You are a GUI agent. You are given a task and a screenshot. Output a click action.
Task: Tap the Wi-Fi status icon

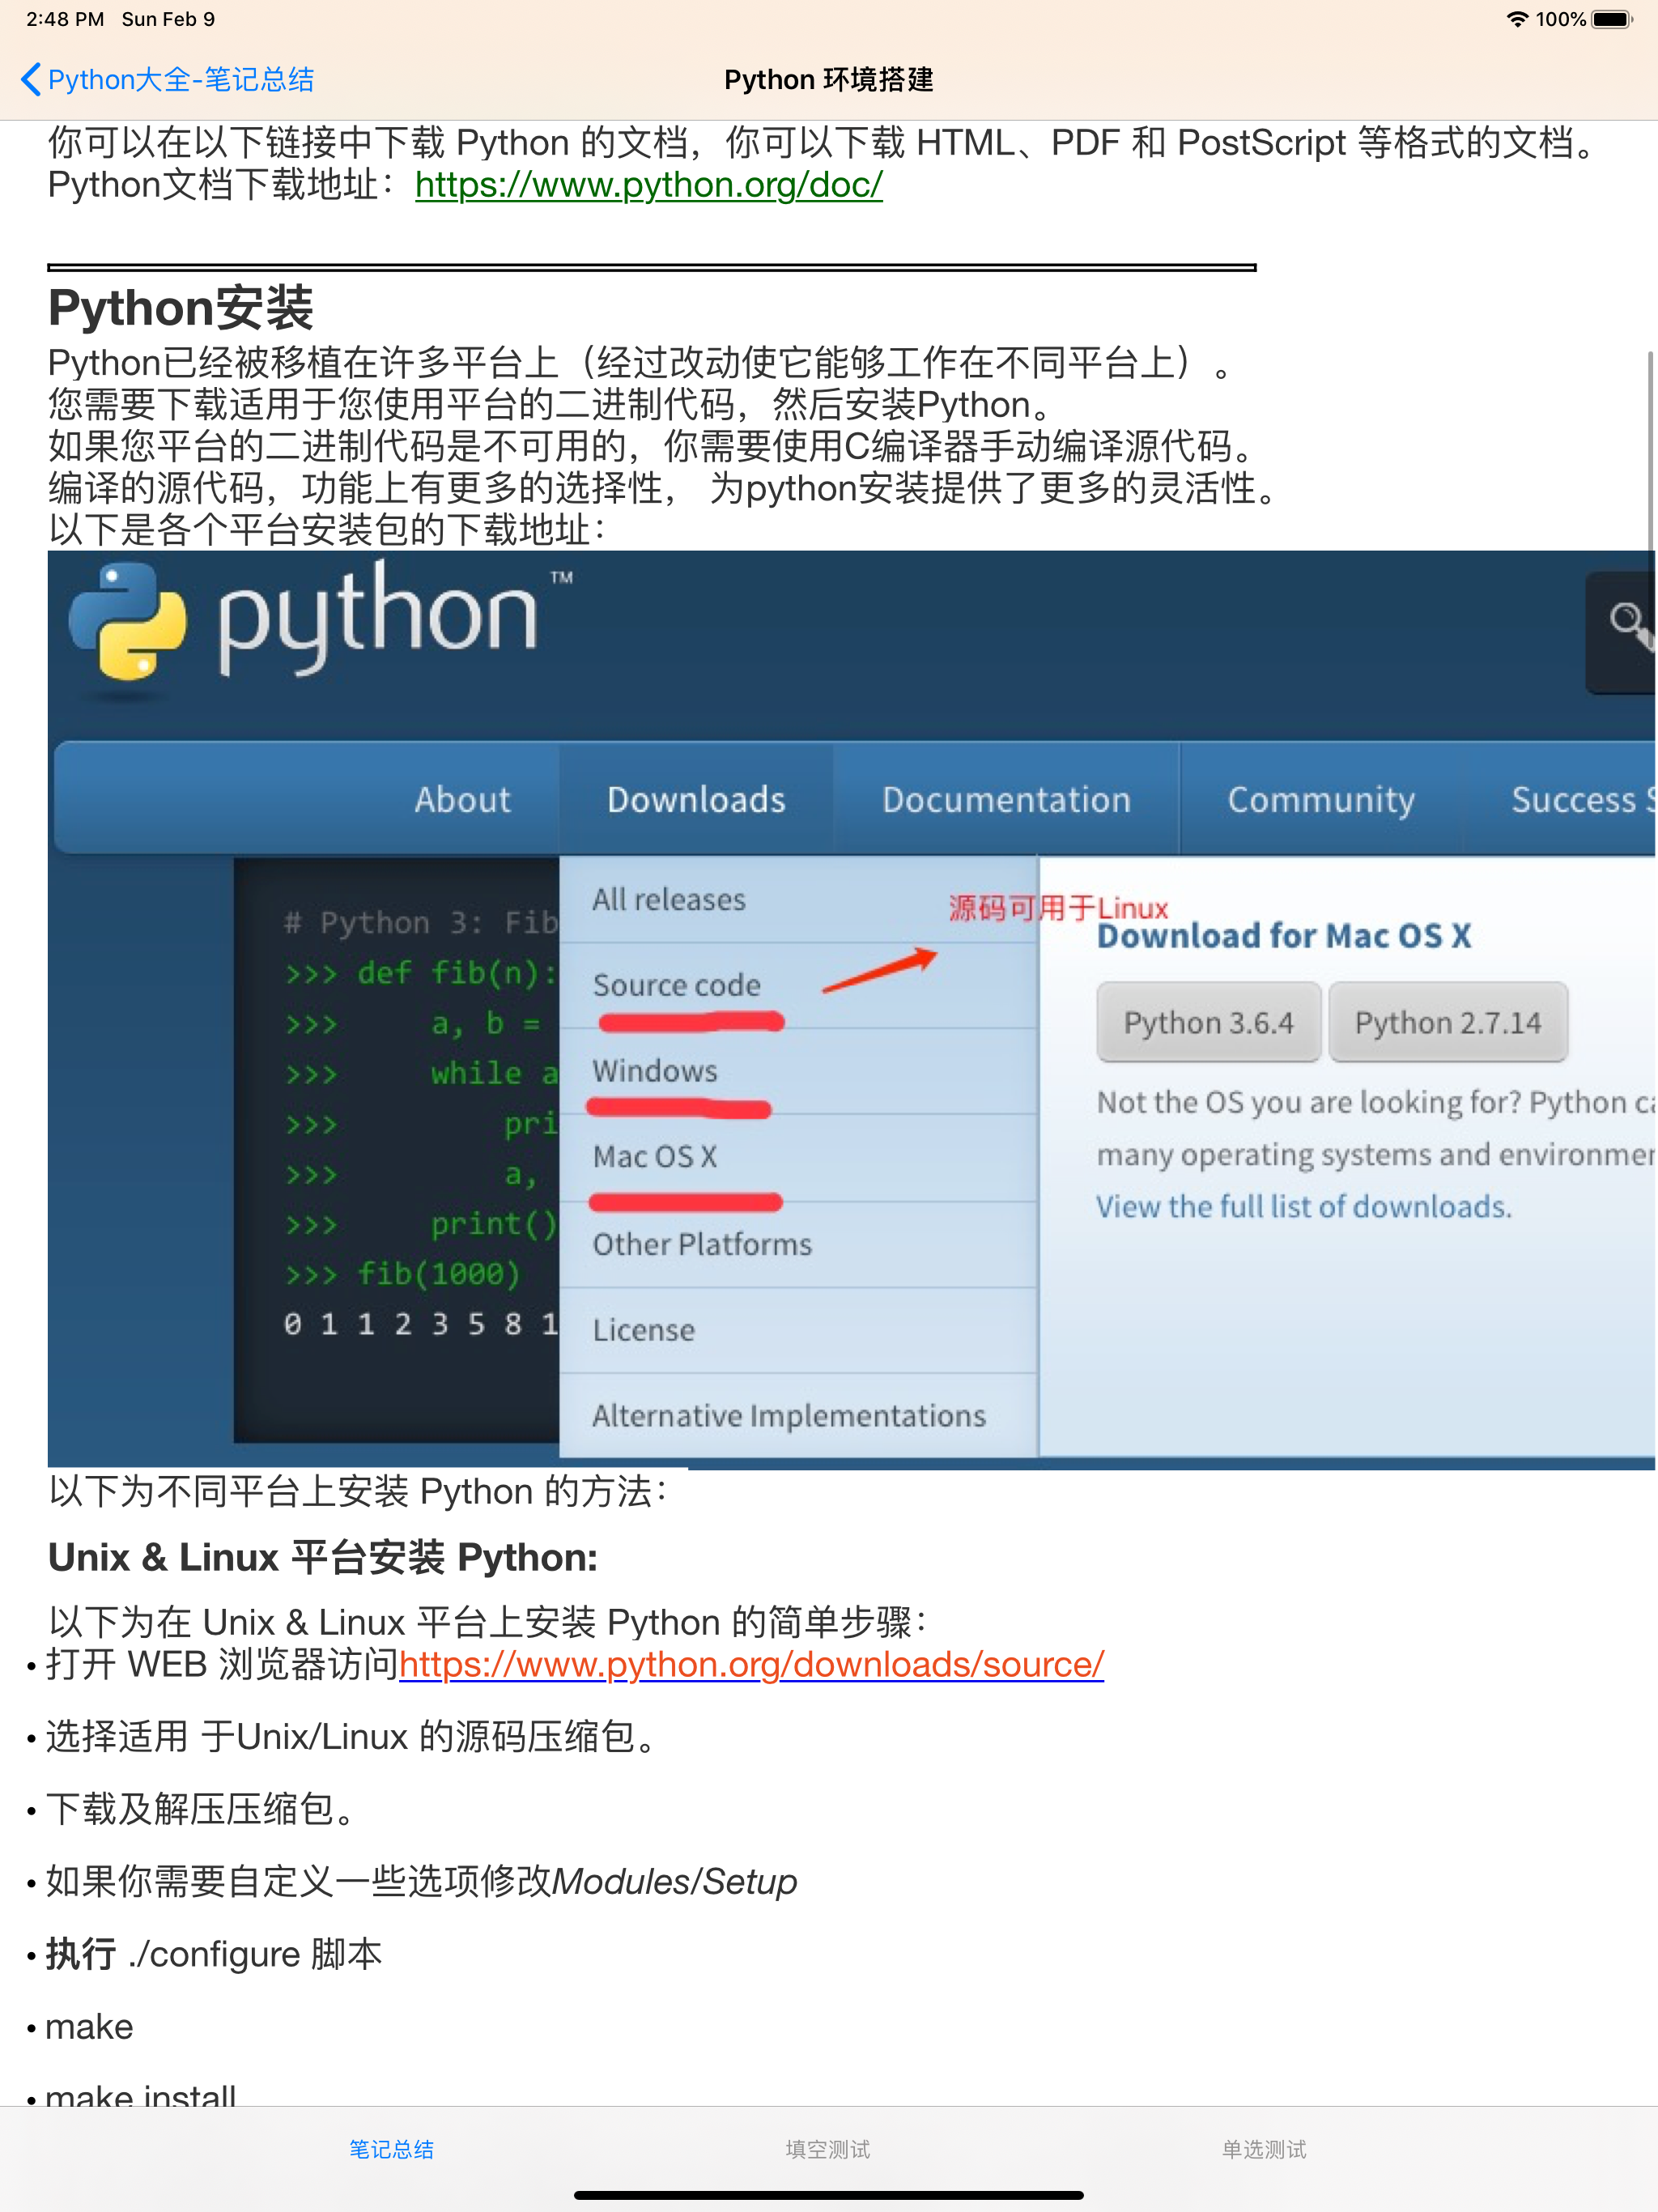(x=1517, y=19)
